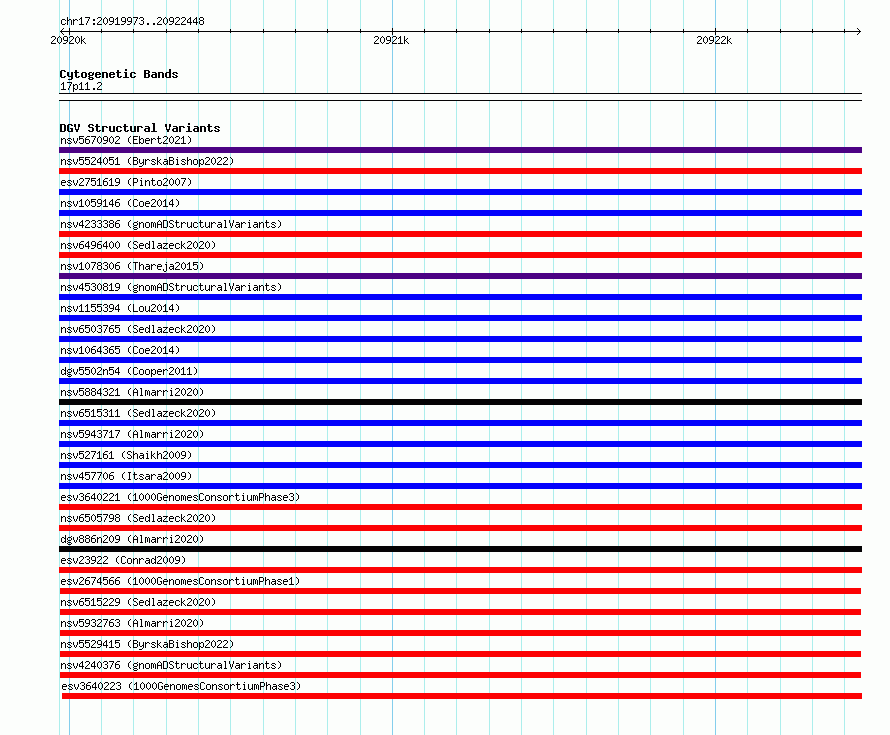Image resolution: width=890 pixels, height=735 pixels.
Task: Click the 20922k ruler label
Action: 714,40
